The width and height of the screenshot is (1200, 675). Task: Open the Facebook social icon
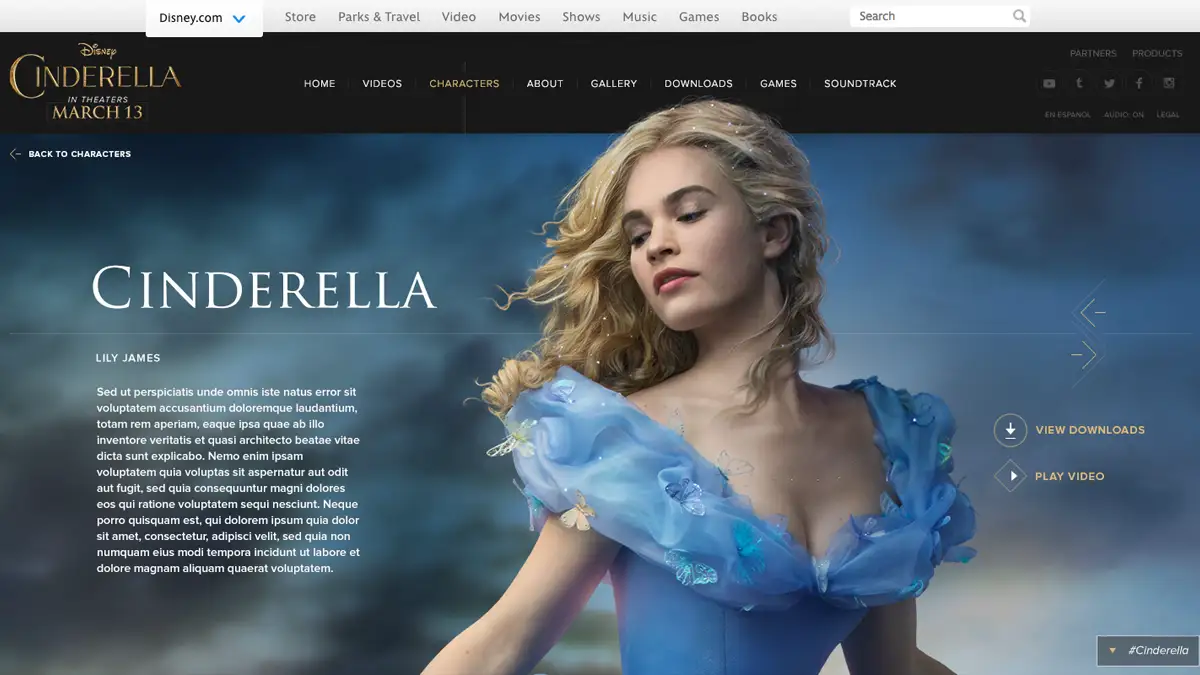coord(1139,84)
